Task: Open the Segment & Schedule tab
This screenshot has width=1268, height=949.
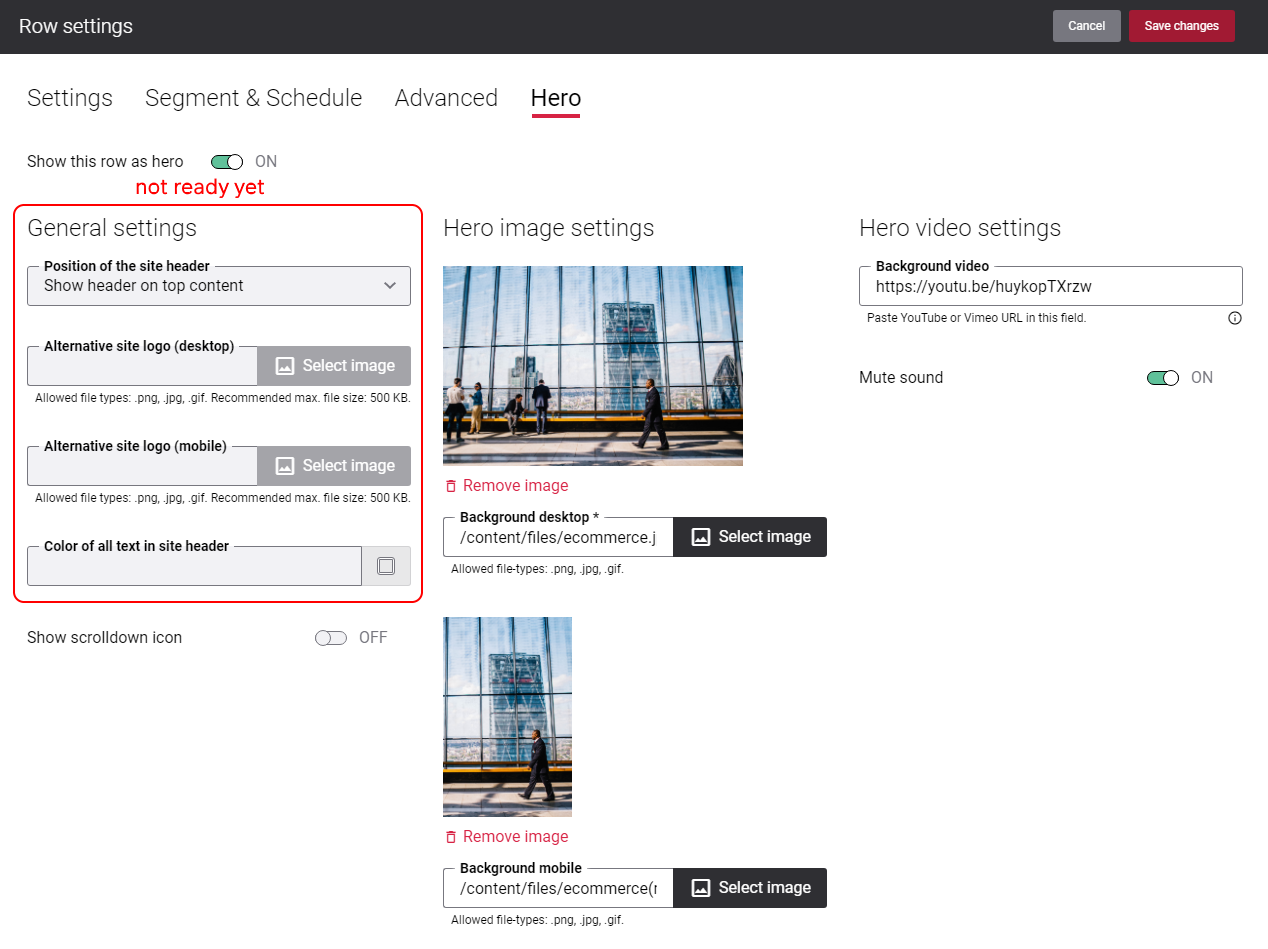Action: [254, 98]
